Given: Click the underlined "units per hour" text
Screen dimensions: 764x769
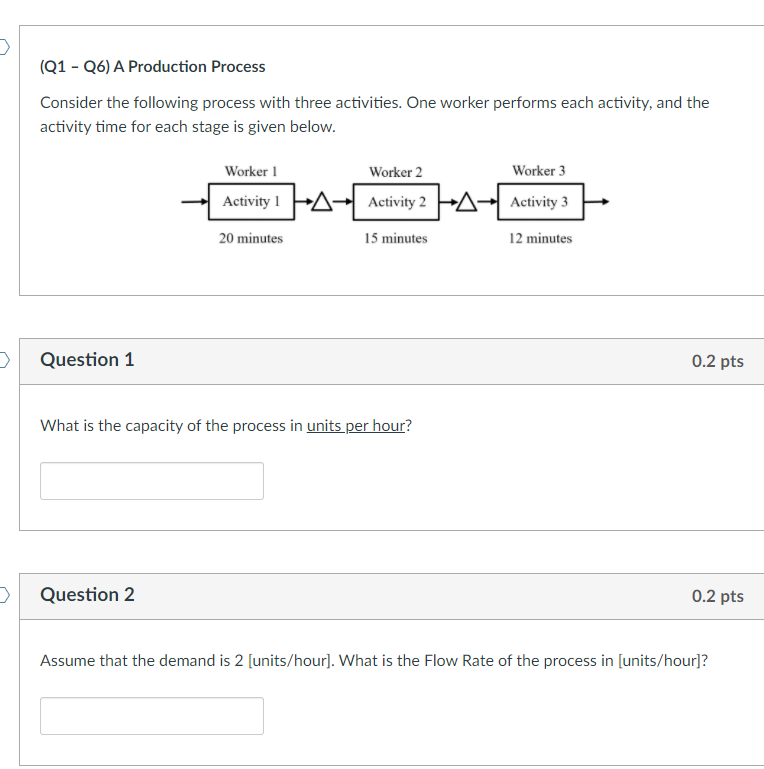Looking at the screenshot, I should (x=355, y=426).
